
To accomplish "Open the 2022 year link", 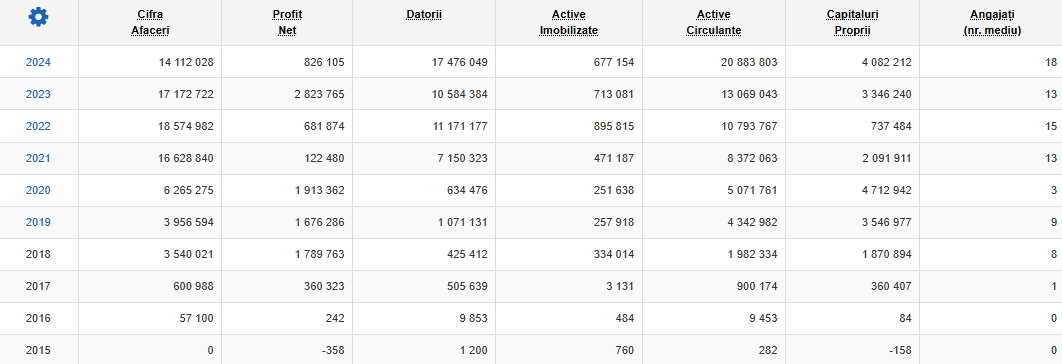I will [x=38, y=126].
